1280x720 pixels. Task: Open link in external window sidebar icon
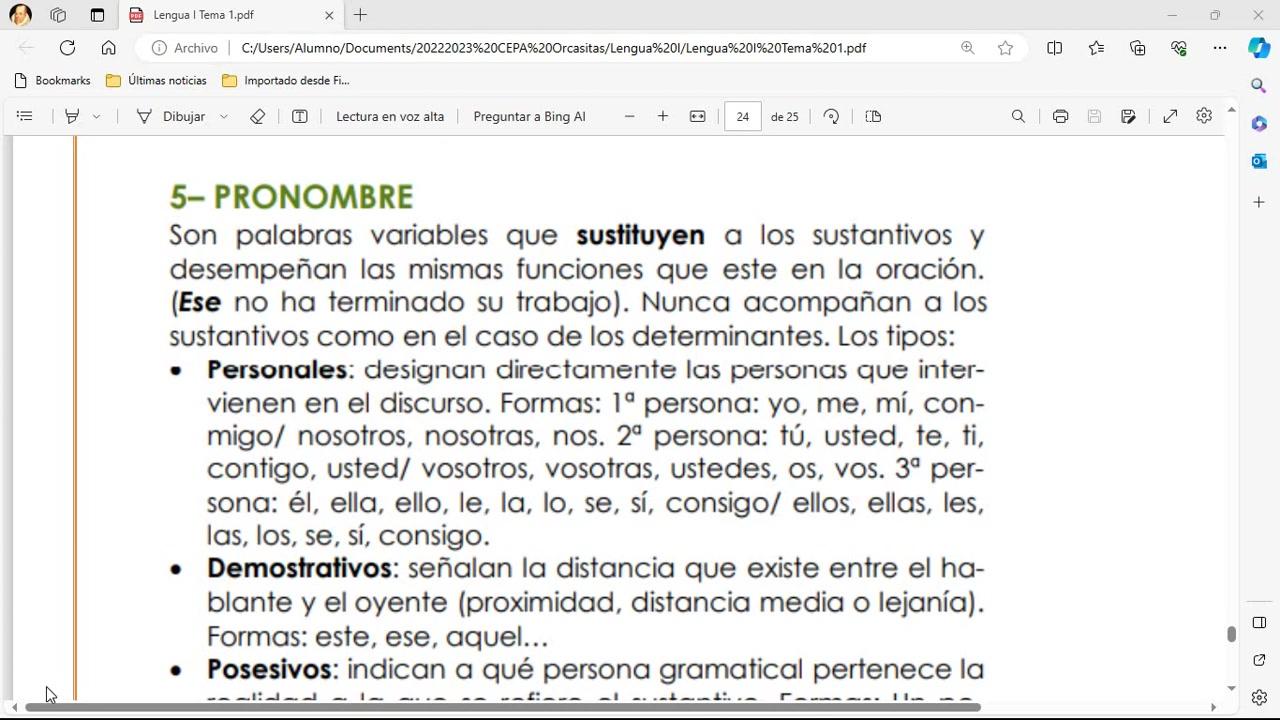[x=1259, y=660]
